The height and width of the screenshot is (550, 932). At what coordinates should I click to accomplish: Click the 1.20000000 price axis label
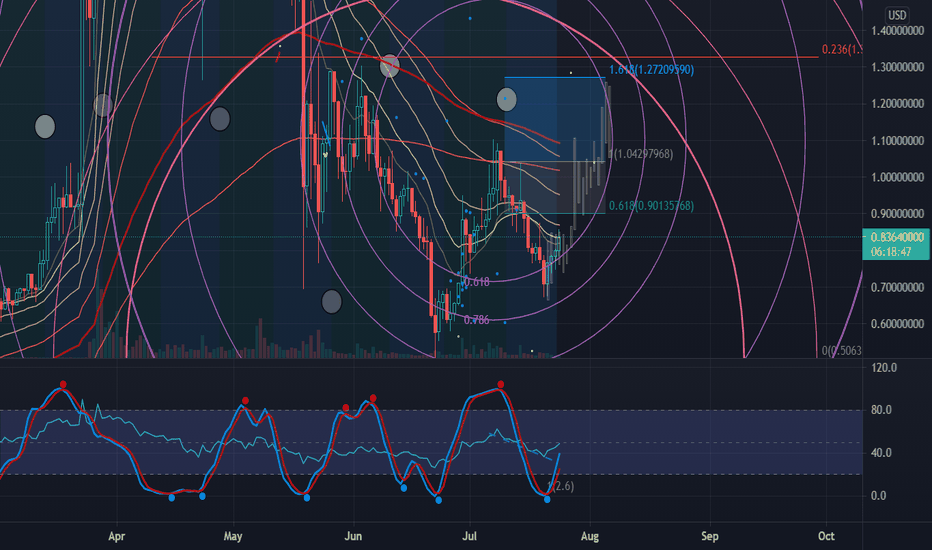click(x=897, y=104)
